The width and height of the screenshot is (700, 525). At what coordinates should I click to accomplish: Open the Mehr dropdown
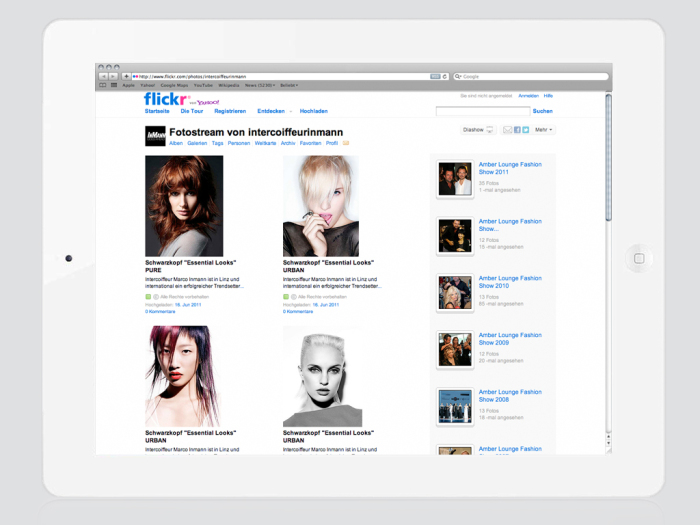[x=543, y=129]
